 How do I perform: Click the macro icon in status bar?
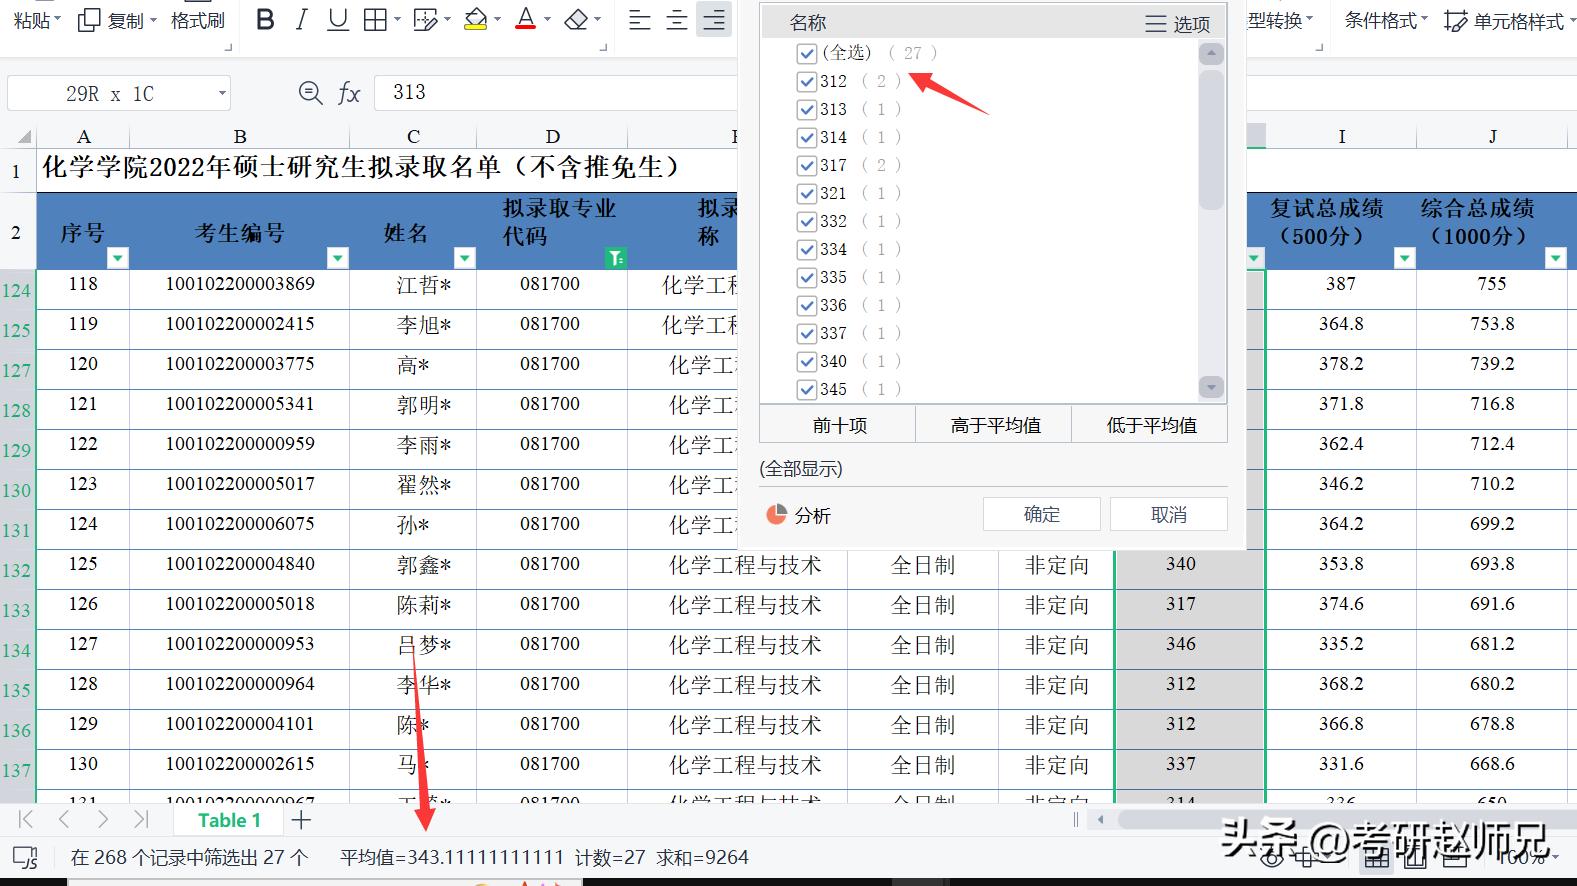point(25,857)
